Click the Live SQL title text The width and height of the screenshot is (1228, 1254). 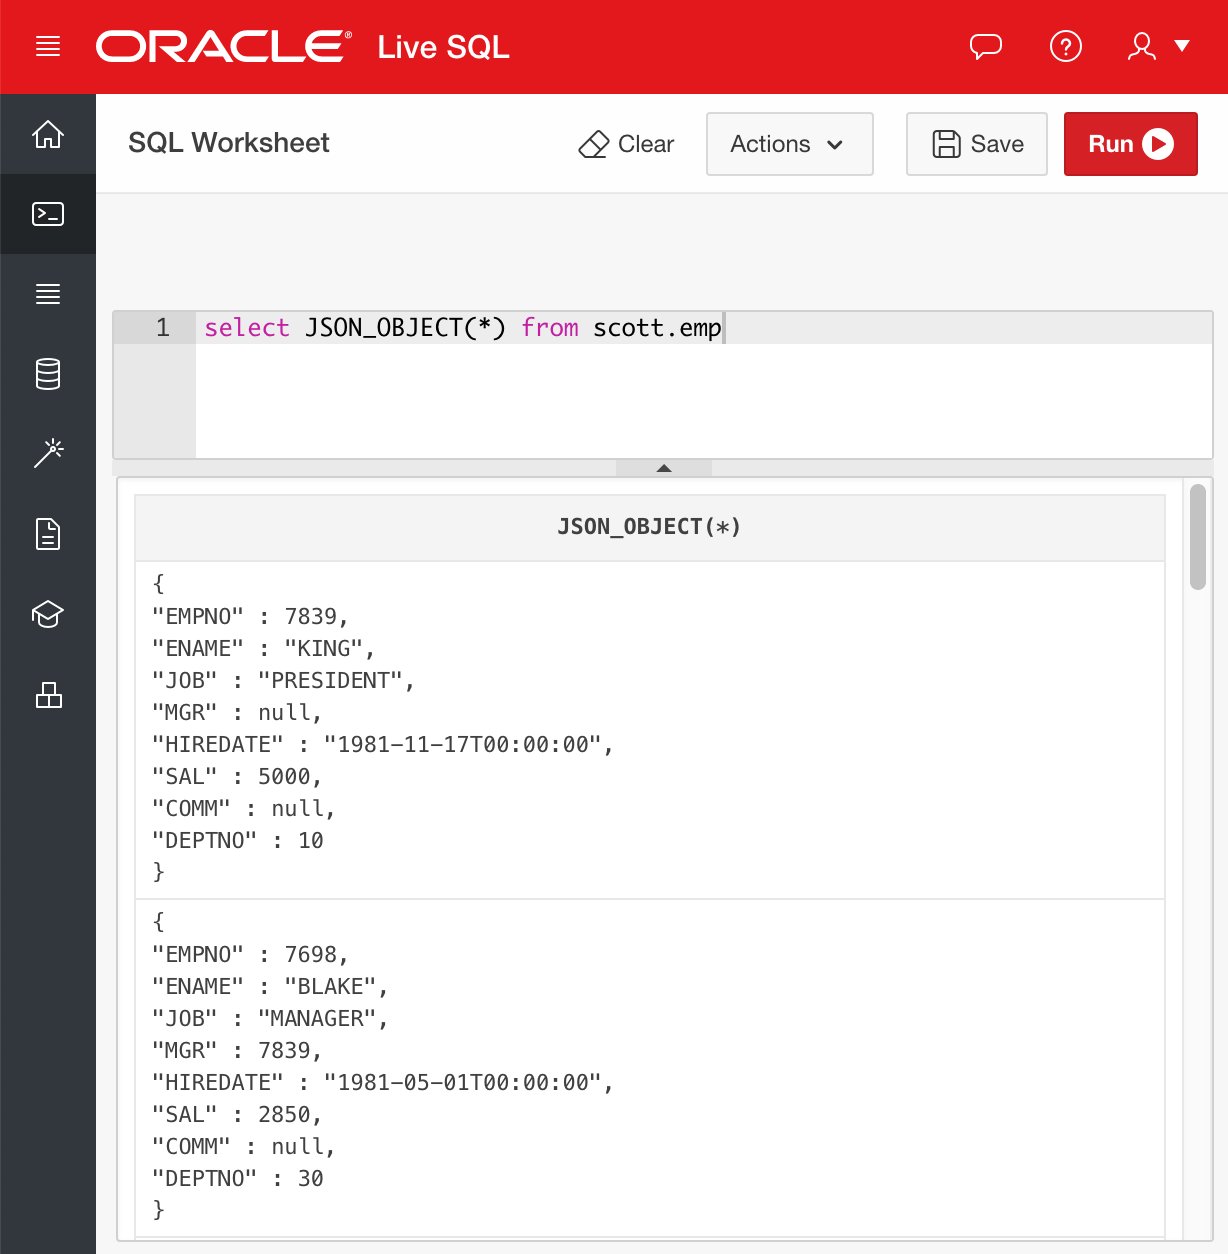point(443,47)
